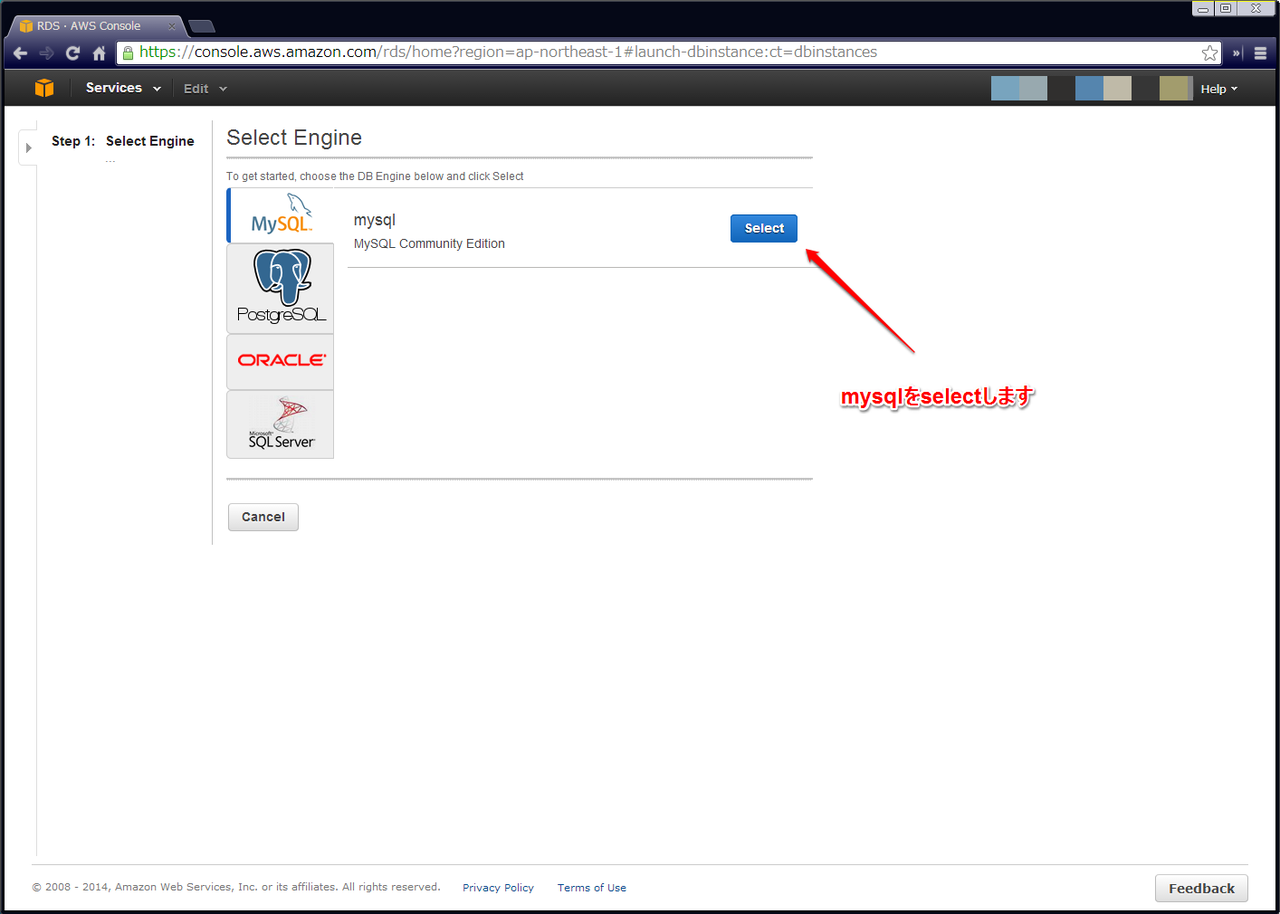Click the "To get started" instruction text
1280x914 pixels.
375,176
